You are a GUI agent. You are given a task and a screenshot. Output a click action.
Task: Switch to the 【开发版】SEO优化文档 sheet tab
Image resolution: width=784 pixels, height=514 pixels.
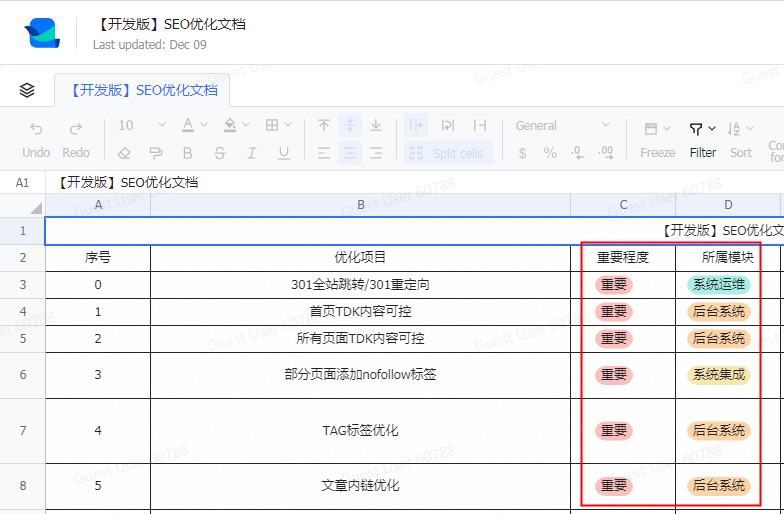click(x=143, y=90)
